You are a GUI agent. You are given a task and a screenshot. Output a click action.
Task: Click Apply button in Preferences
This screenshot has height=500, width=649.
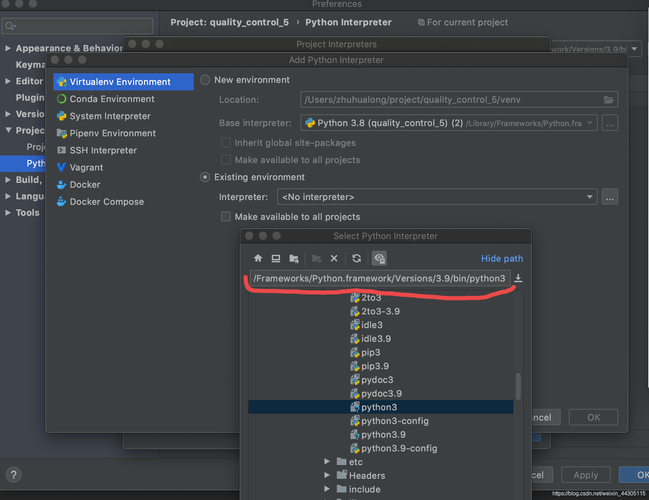click(x=586, y=475)
